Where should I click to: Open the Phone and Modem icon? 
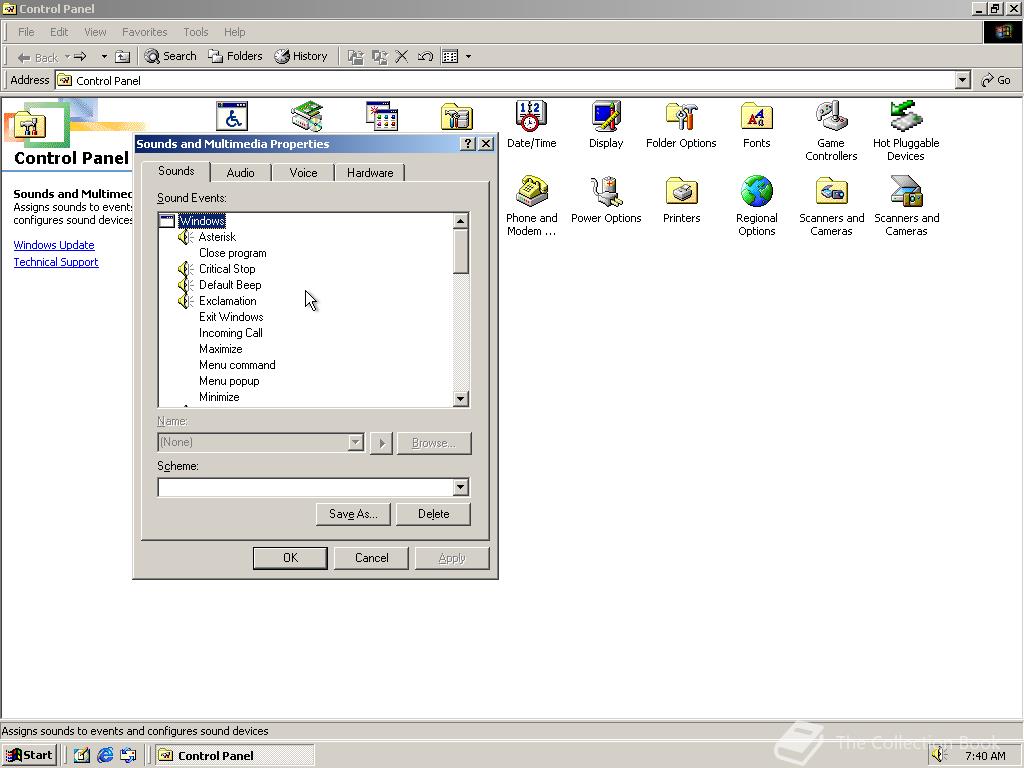tap(531, 206)
